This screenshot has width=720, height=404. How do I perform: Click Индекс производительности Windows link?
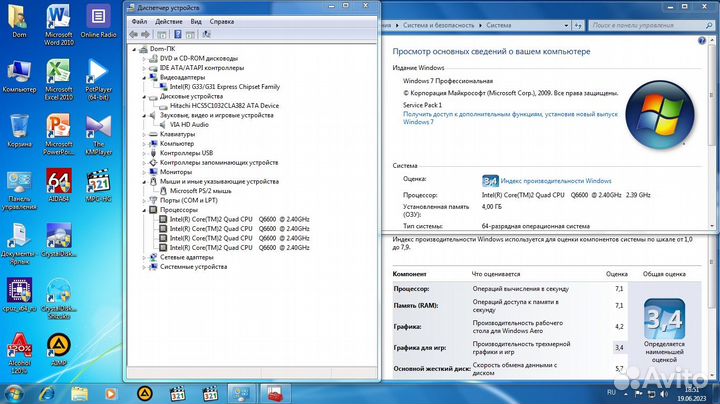click(556, 181)
